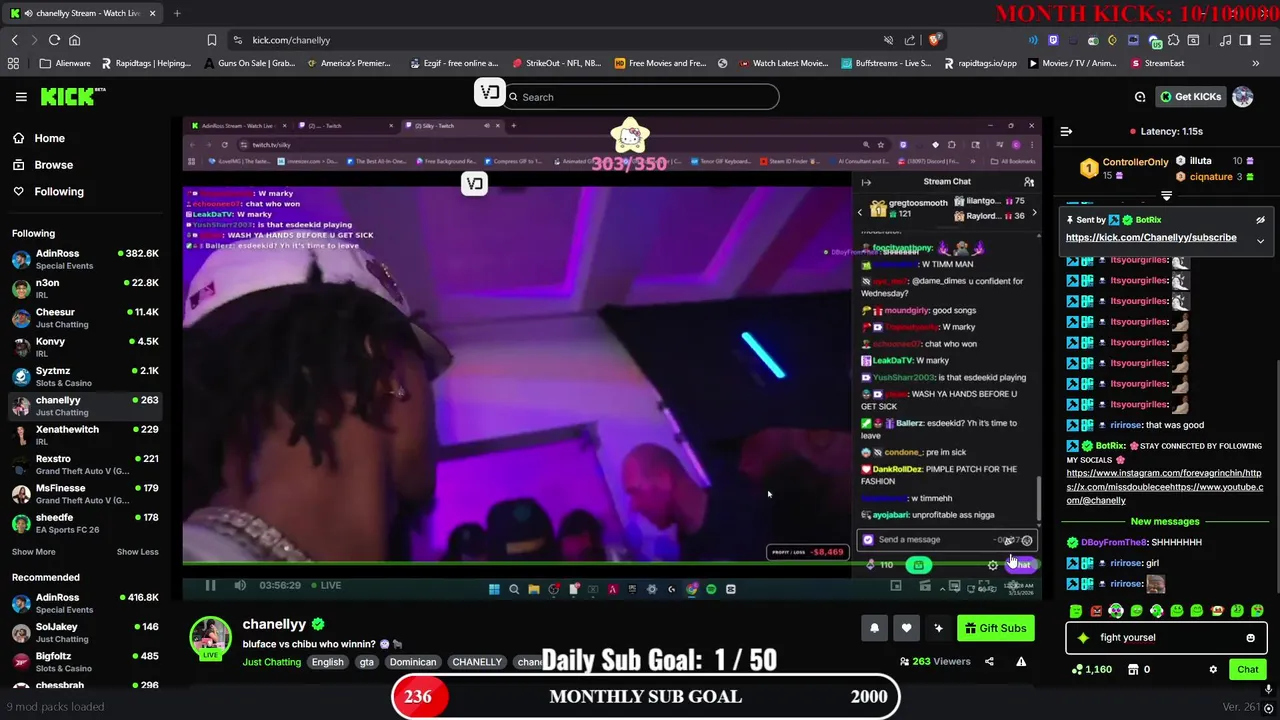
Task: Open the rapidtags.io/app bookmark
Action: (x=980, y=63)
